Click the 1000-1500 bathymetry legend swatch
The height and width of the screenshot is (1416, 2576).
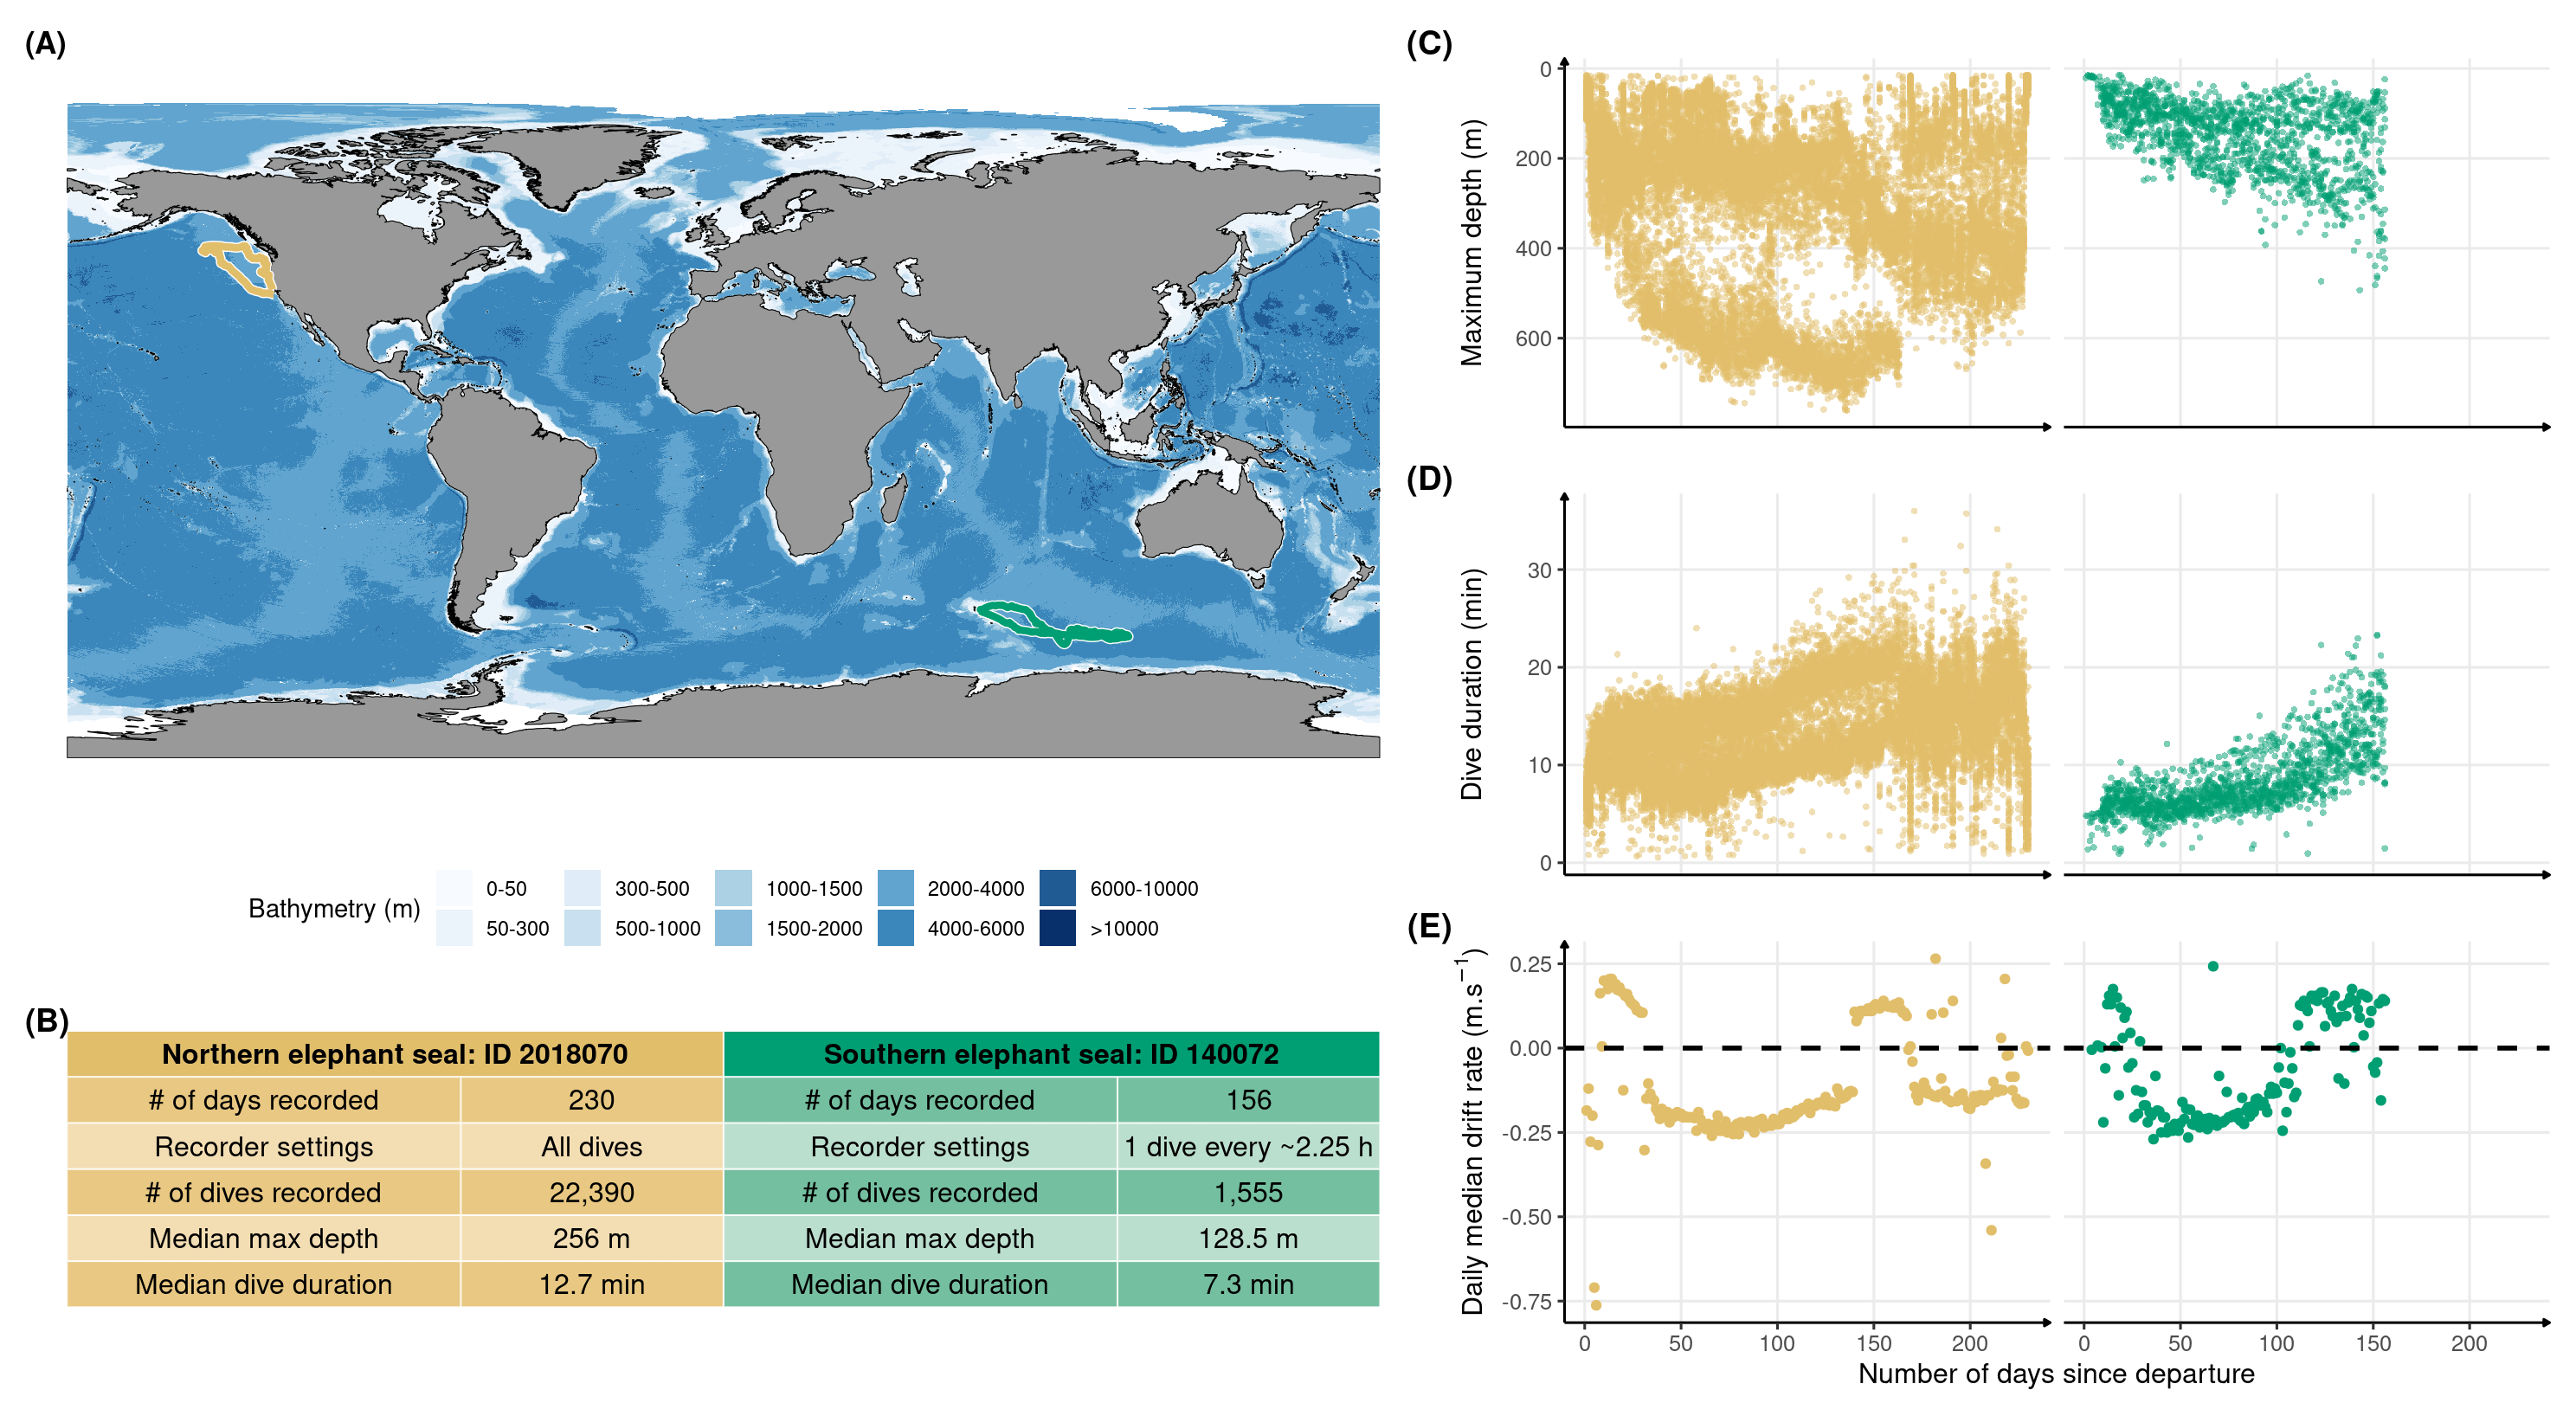733,888
